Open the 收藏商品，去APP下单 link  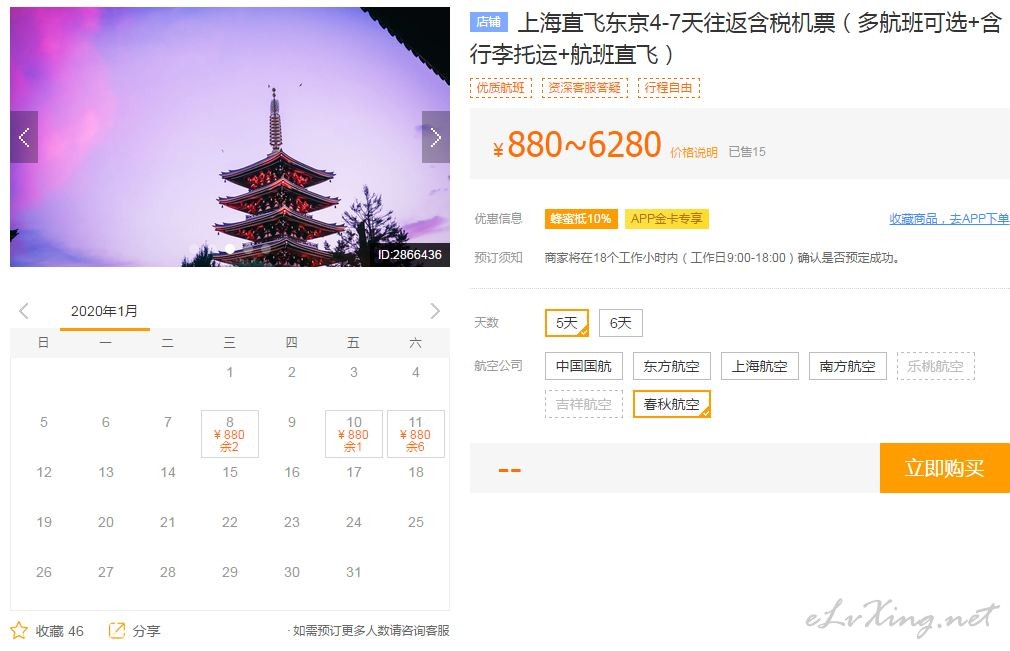(x=949, y=219)
